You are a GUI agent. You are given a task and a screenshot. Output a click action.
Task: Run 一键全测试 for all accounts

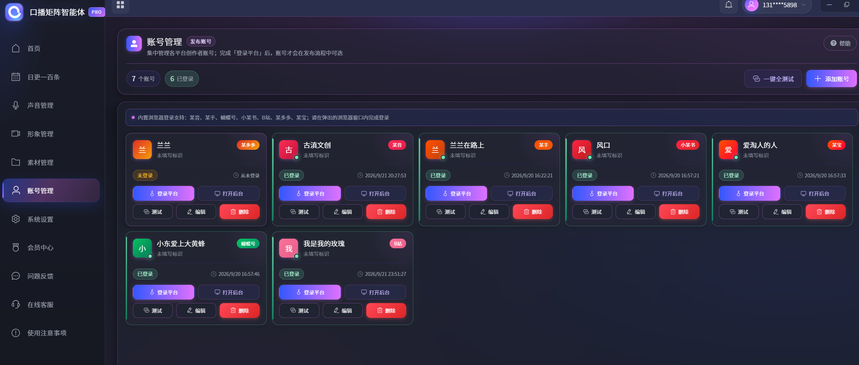(773, 79)
